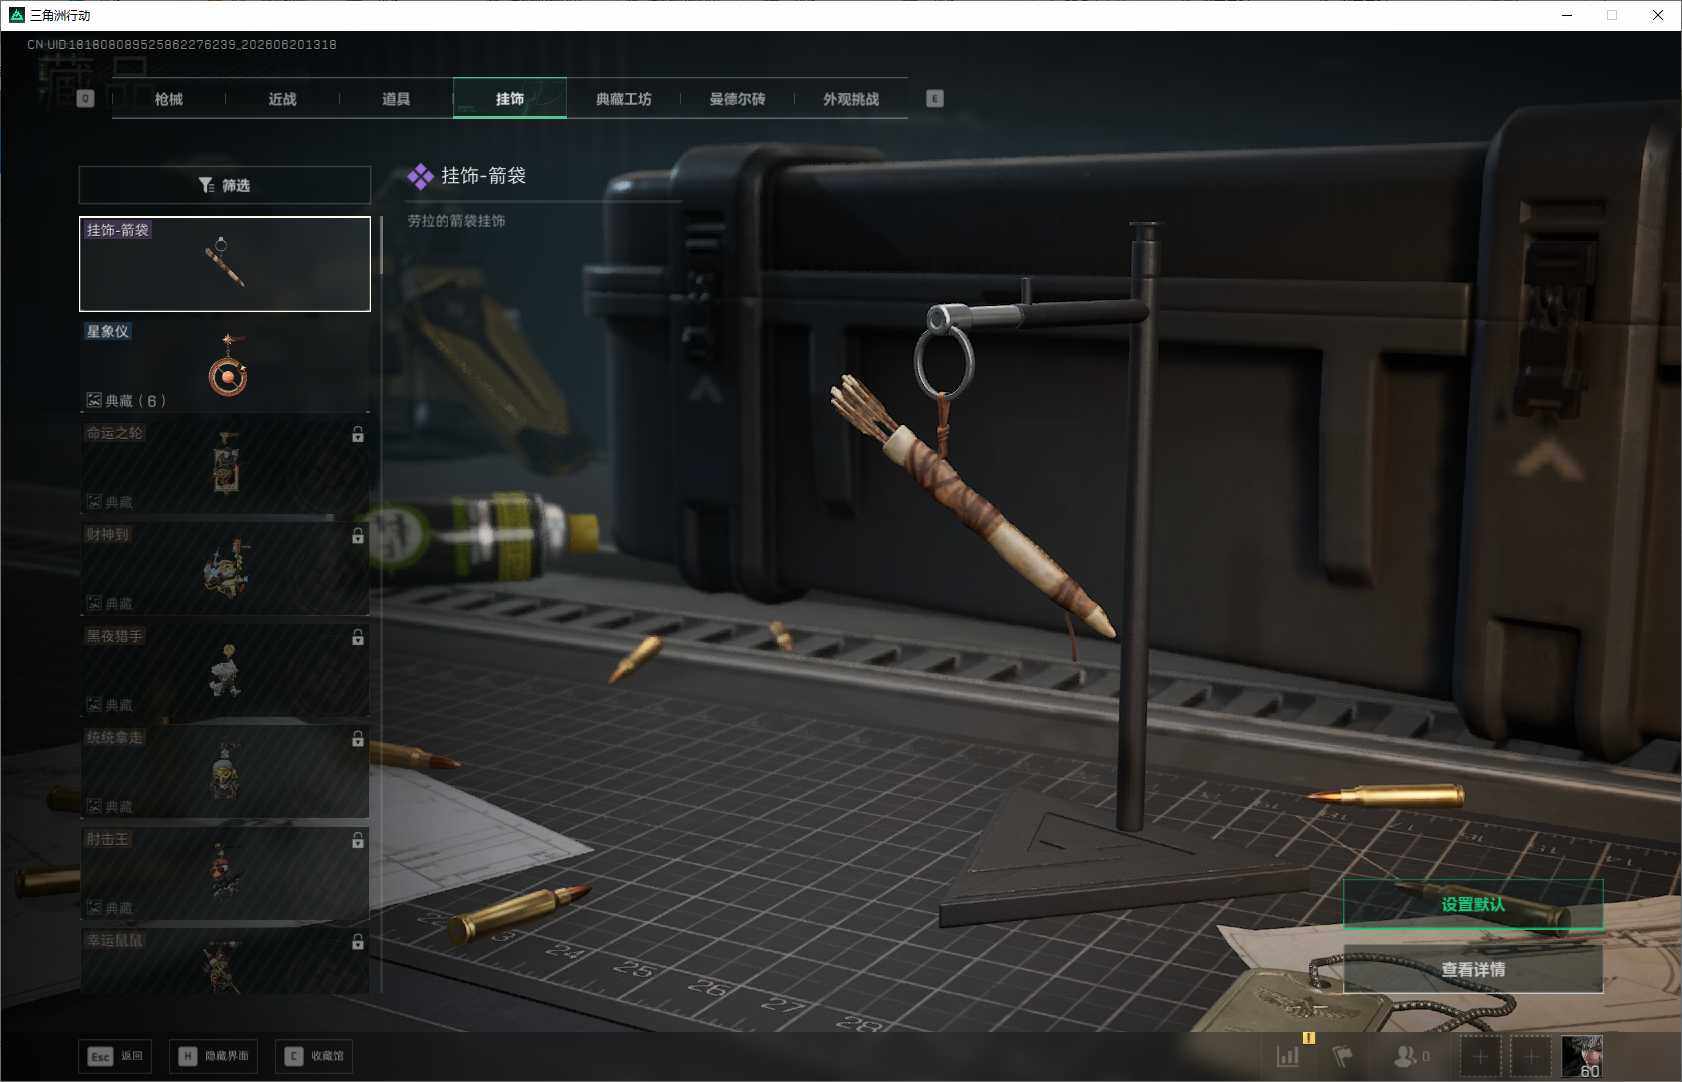Click the first plus squad slot

[1481, 1056]
